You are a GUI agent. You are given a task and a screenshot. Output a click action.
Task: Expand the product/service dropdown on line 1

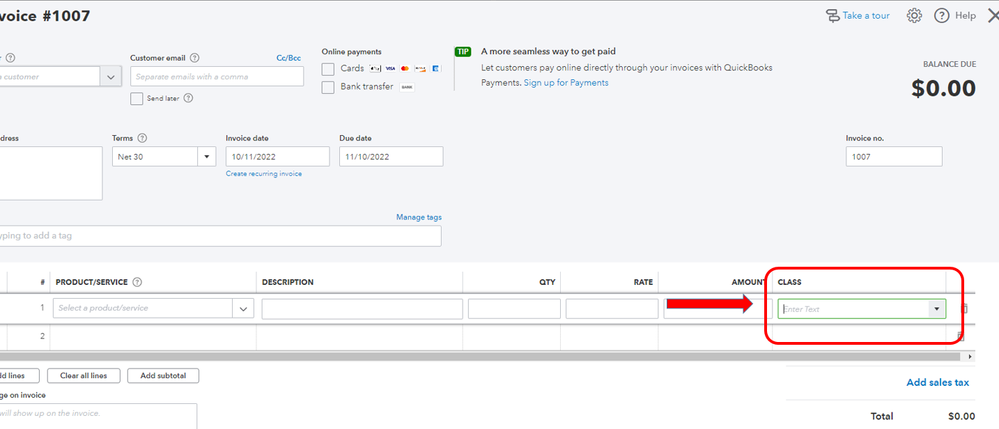tap(243, 309)
